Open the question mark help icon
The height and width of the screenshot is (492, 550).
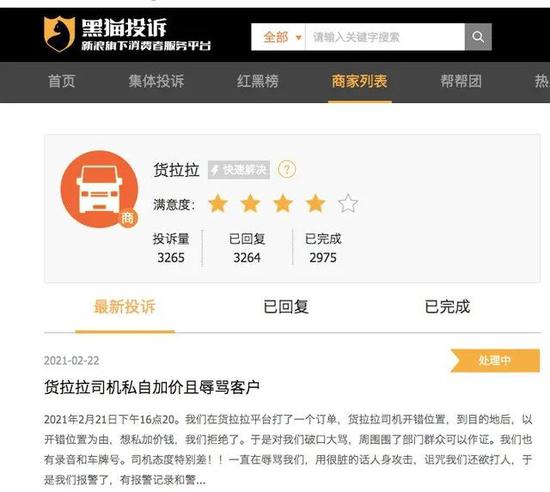[287, 170]
